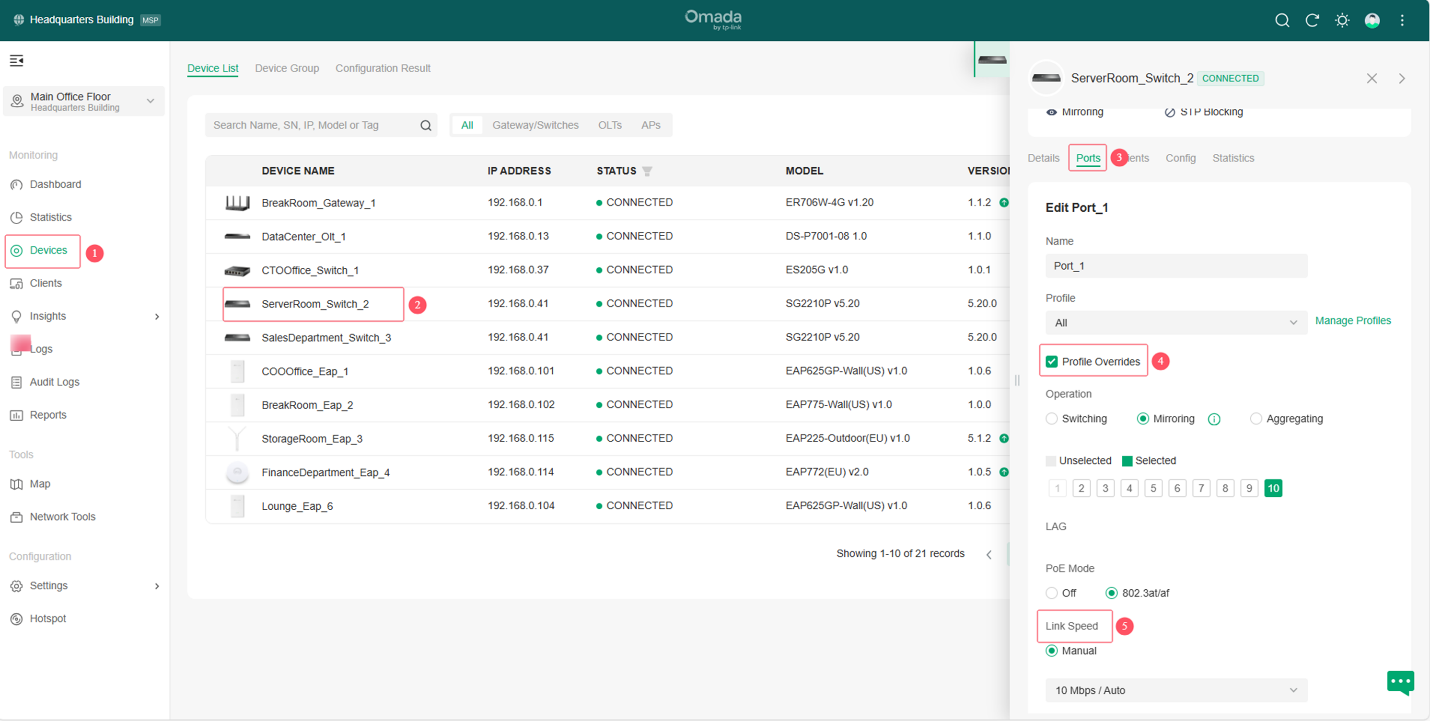Click the device search input field
Image resolution: width=1430 pixels, height=721 pixels.
click(x=312, y=125)
